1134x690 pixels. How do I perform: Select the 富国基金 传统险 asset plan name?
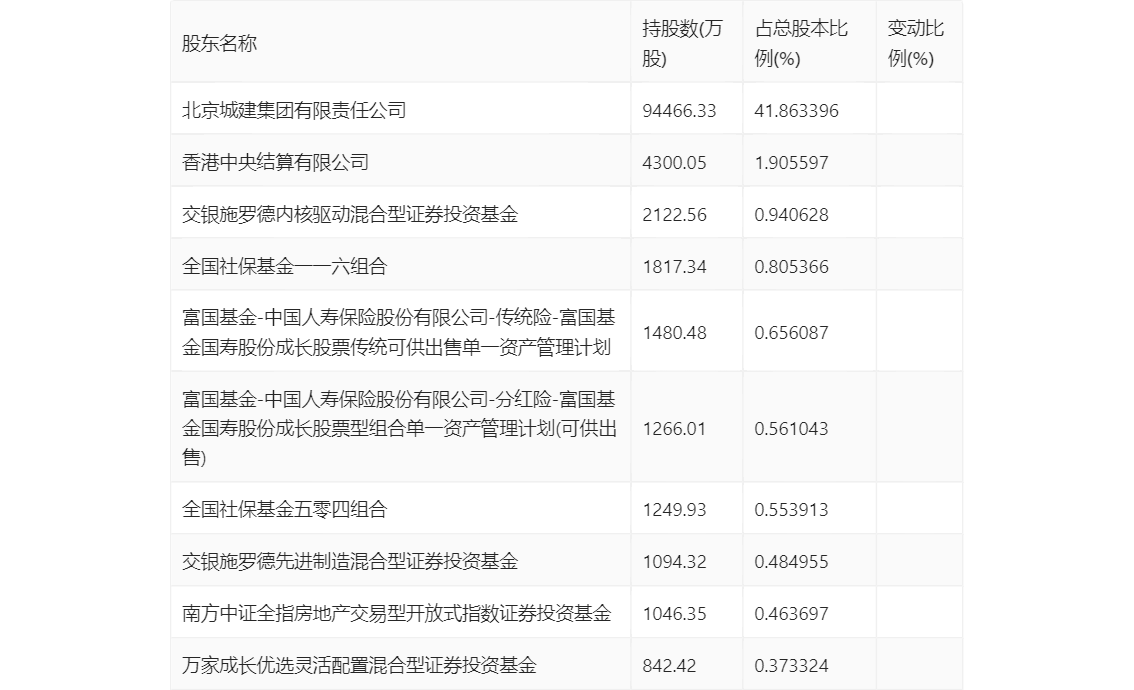[x=398, y=333]
